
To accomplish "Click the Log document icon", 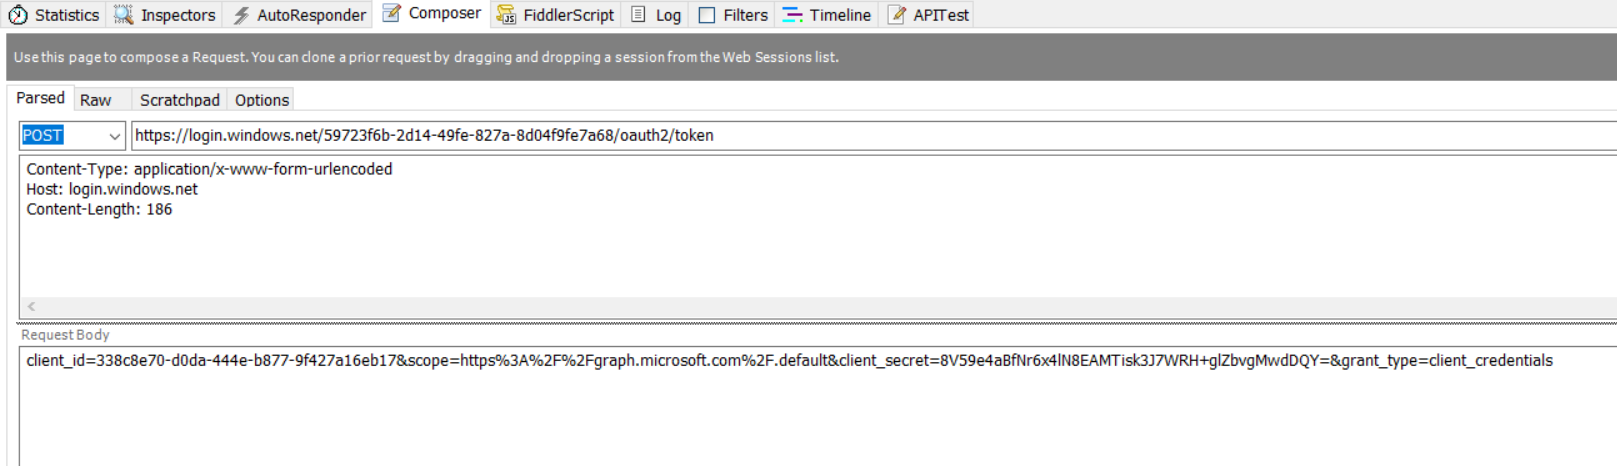I will pyautogui.click(x=638, y=15).
